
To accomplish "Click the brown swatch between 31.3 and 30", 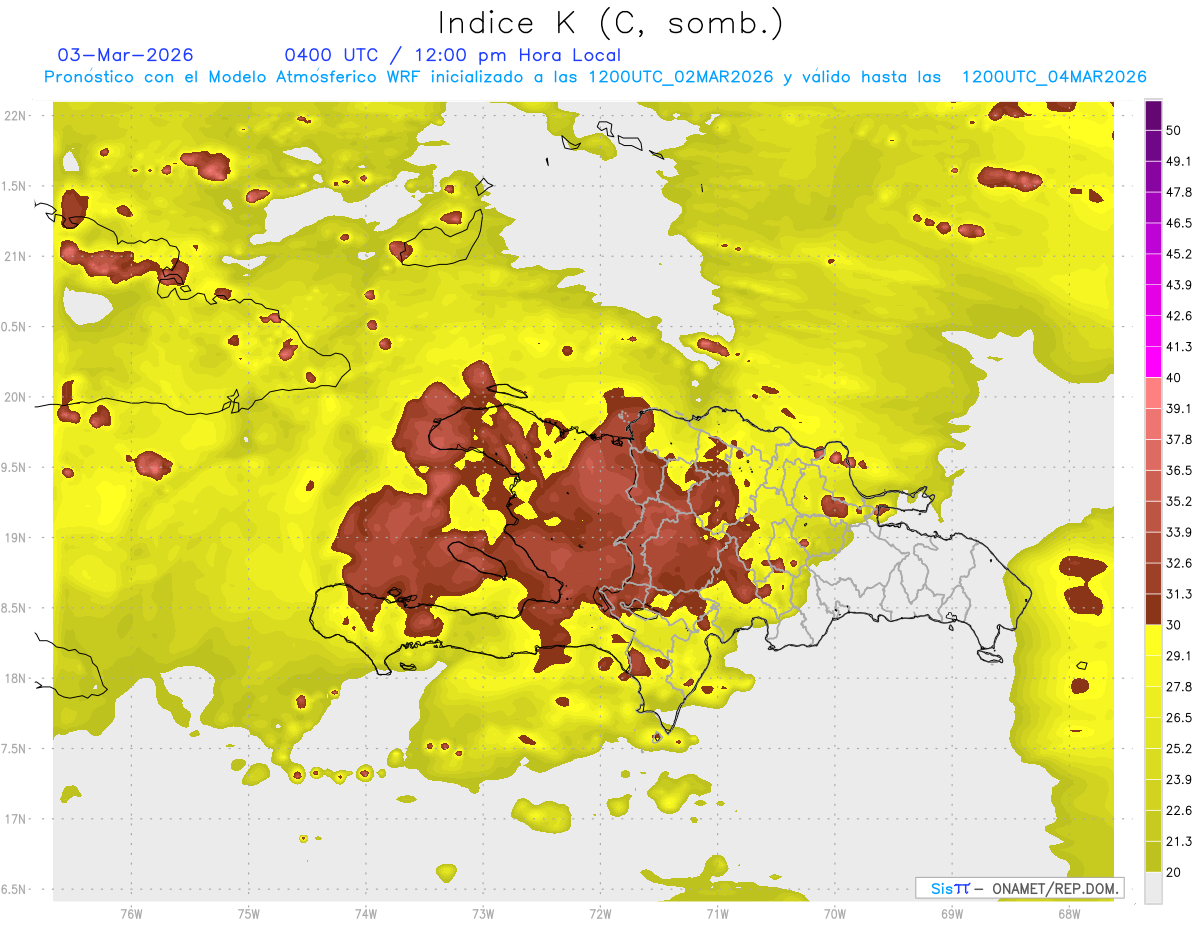I will point(1153,609).
